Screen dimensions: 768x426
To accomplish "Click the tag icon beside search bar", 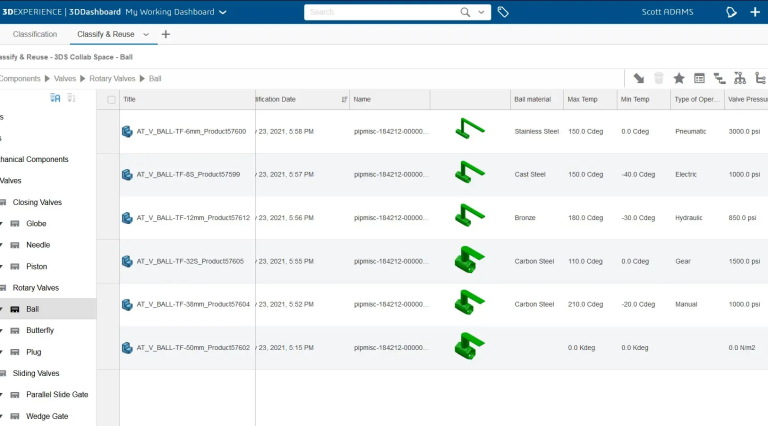I will [x=503, y=12].
